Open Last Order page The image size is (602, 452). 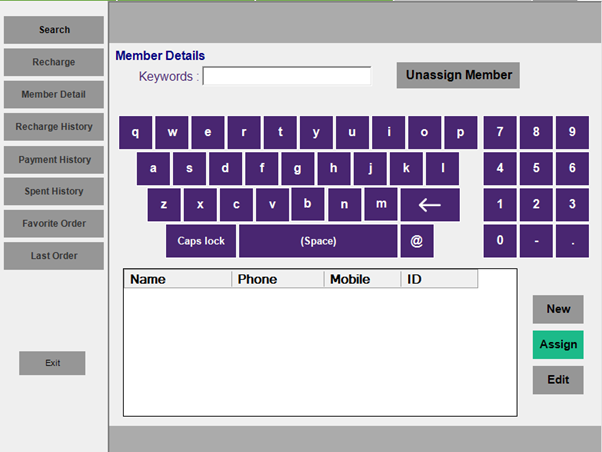pyautogui.click(x=54, y=255)
